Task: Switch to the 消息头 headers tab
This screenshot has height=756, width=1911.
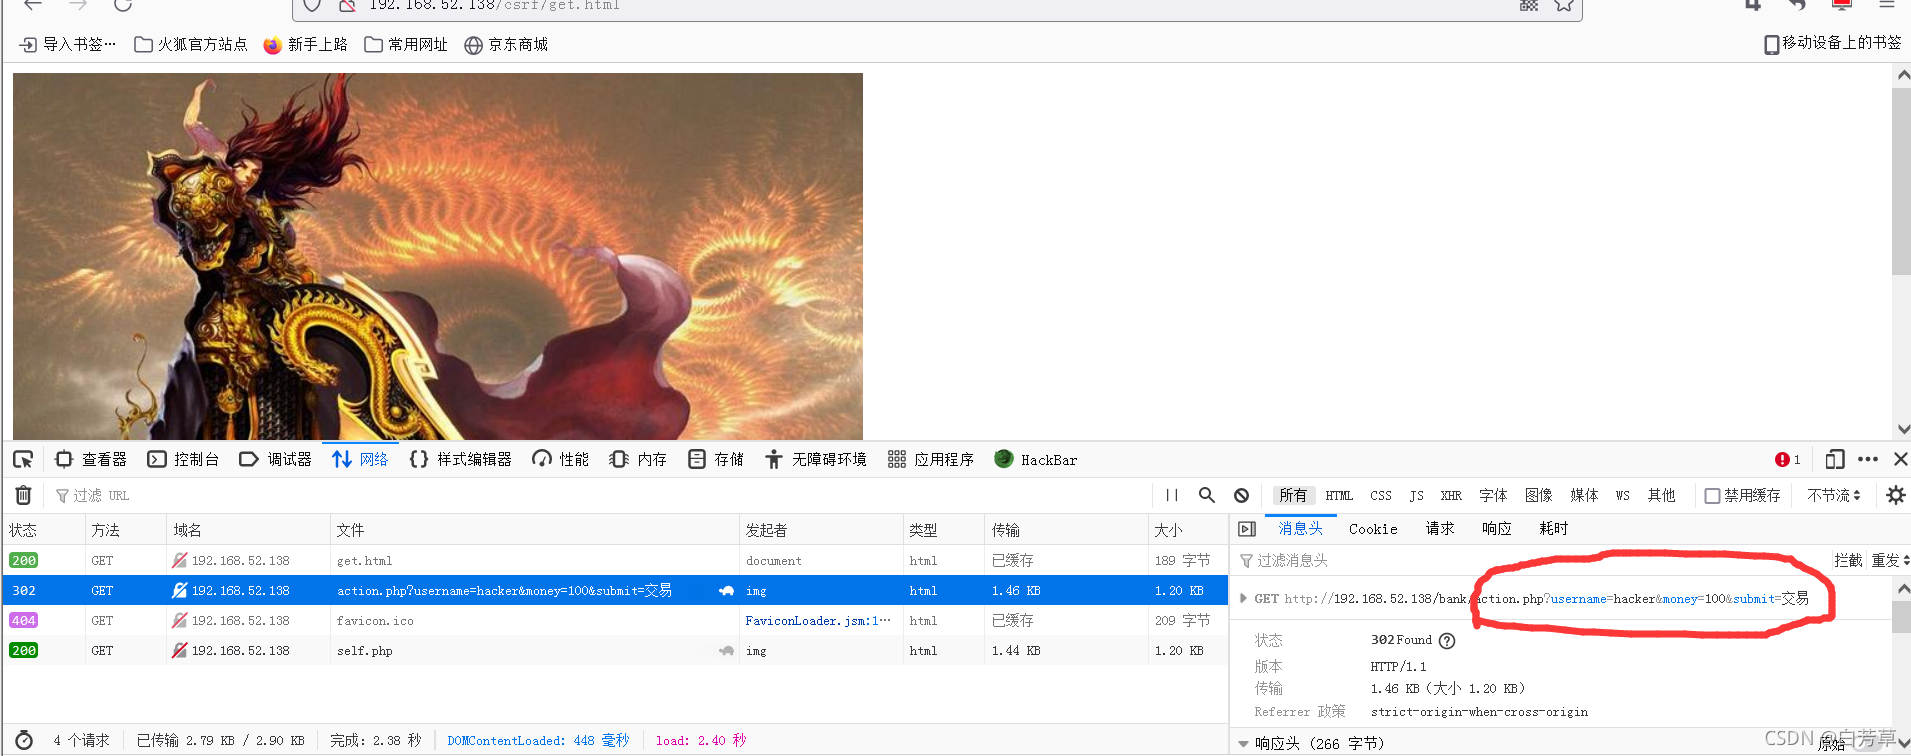Action: tap(1300, 529)
